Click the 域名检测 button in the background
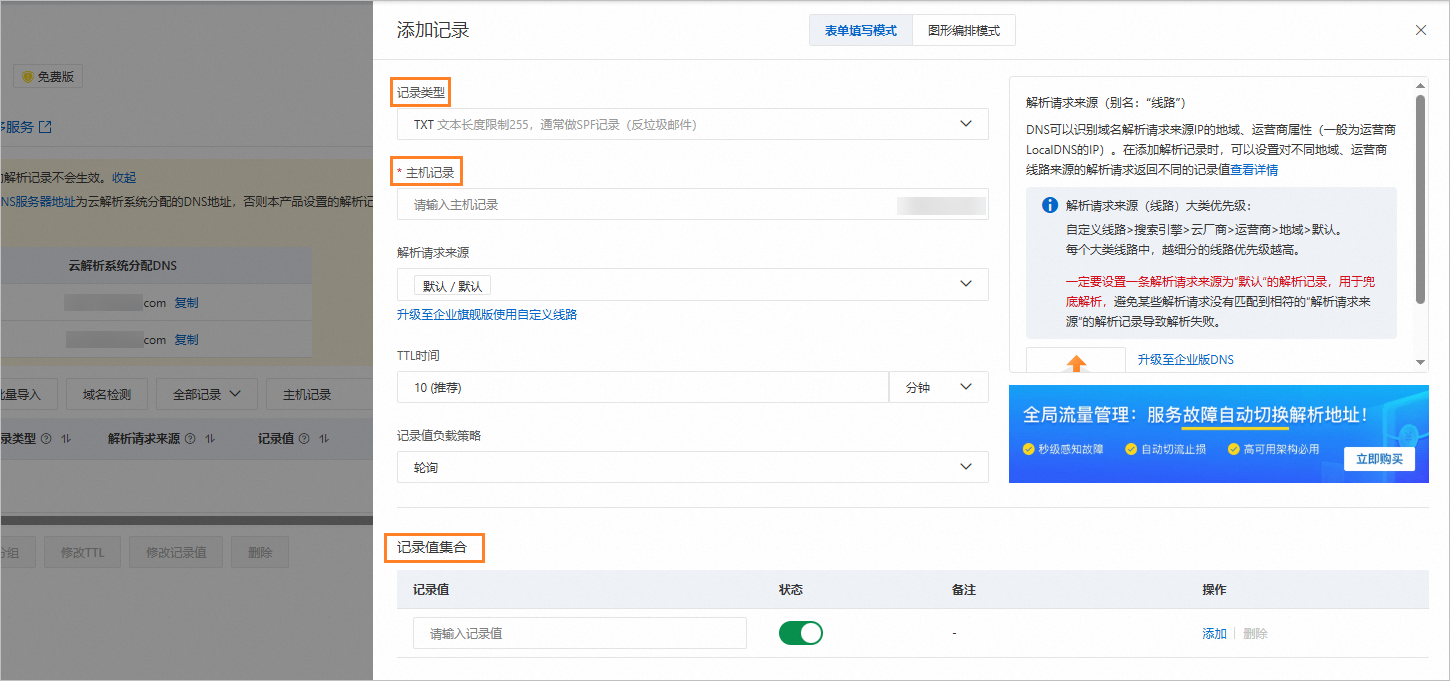 (106, 394)
